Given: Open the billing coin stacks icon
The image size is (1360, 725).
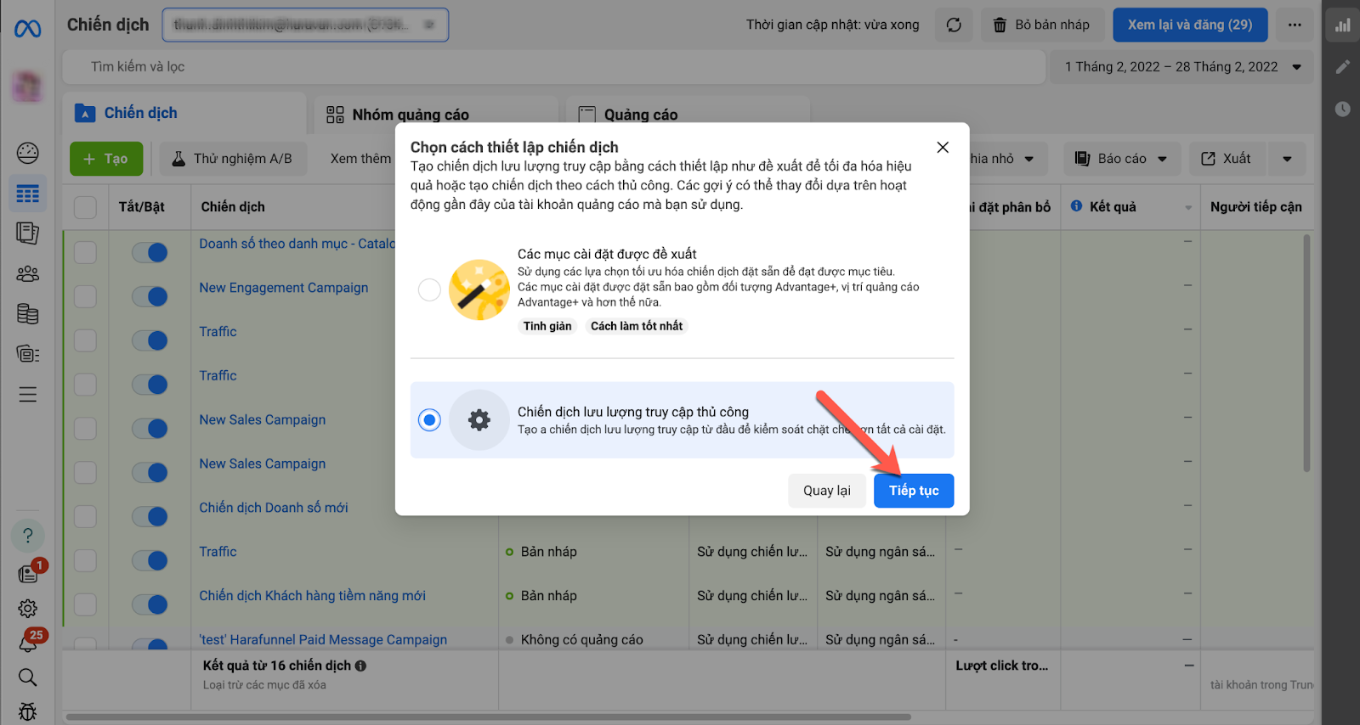Looking at the screenshot, I should pos(28,313).
